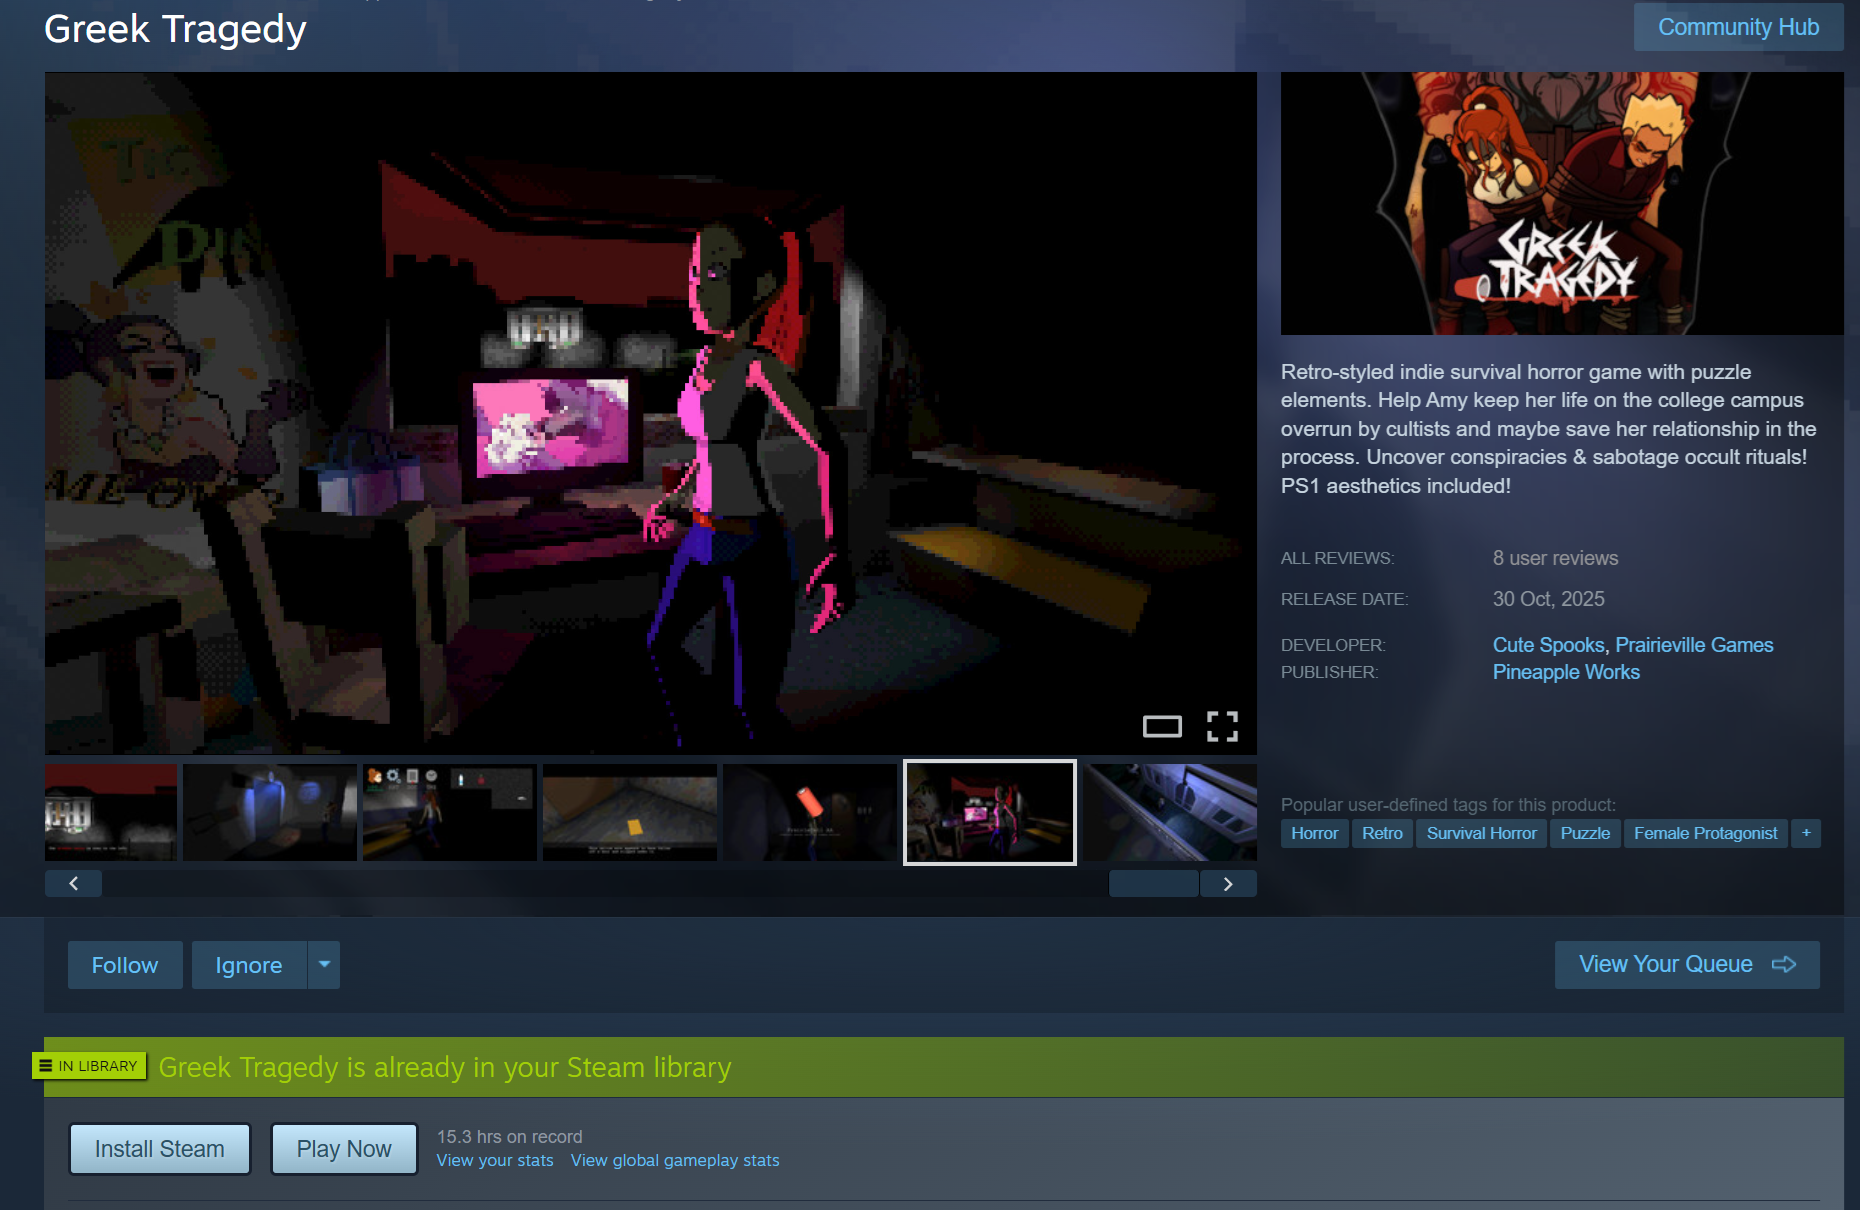Select the bluish corridor thumbnail
This screenshot has width=1860, height=1210.
tap(1170, 812)
